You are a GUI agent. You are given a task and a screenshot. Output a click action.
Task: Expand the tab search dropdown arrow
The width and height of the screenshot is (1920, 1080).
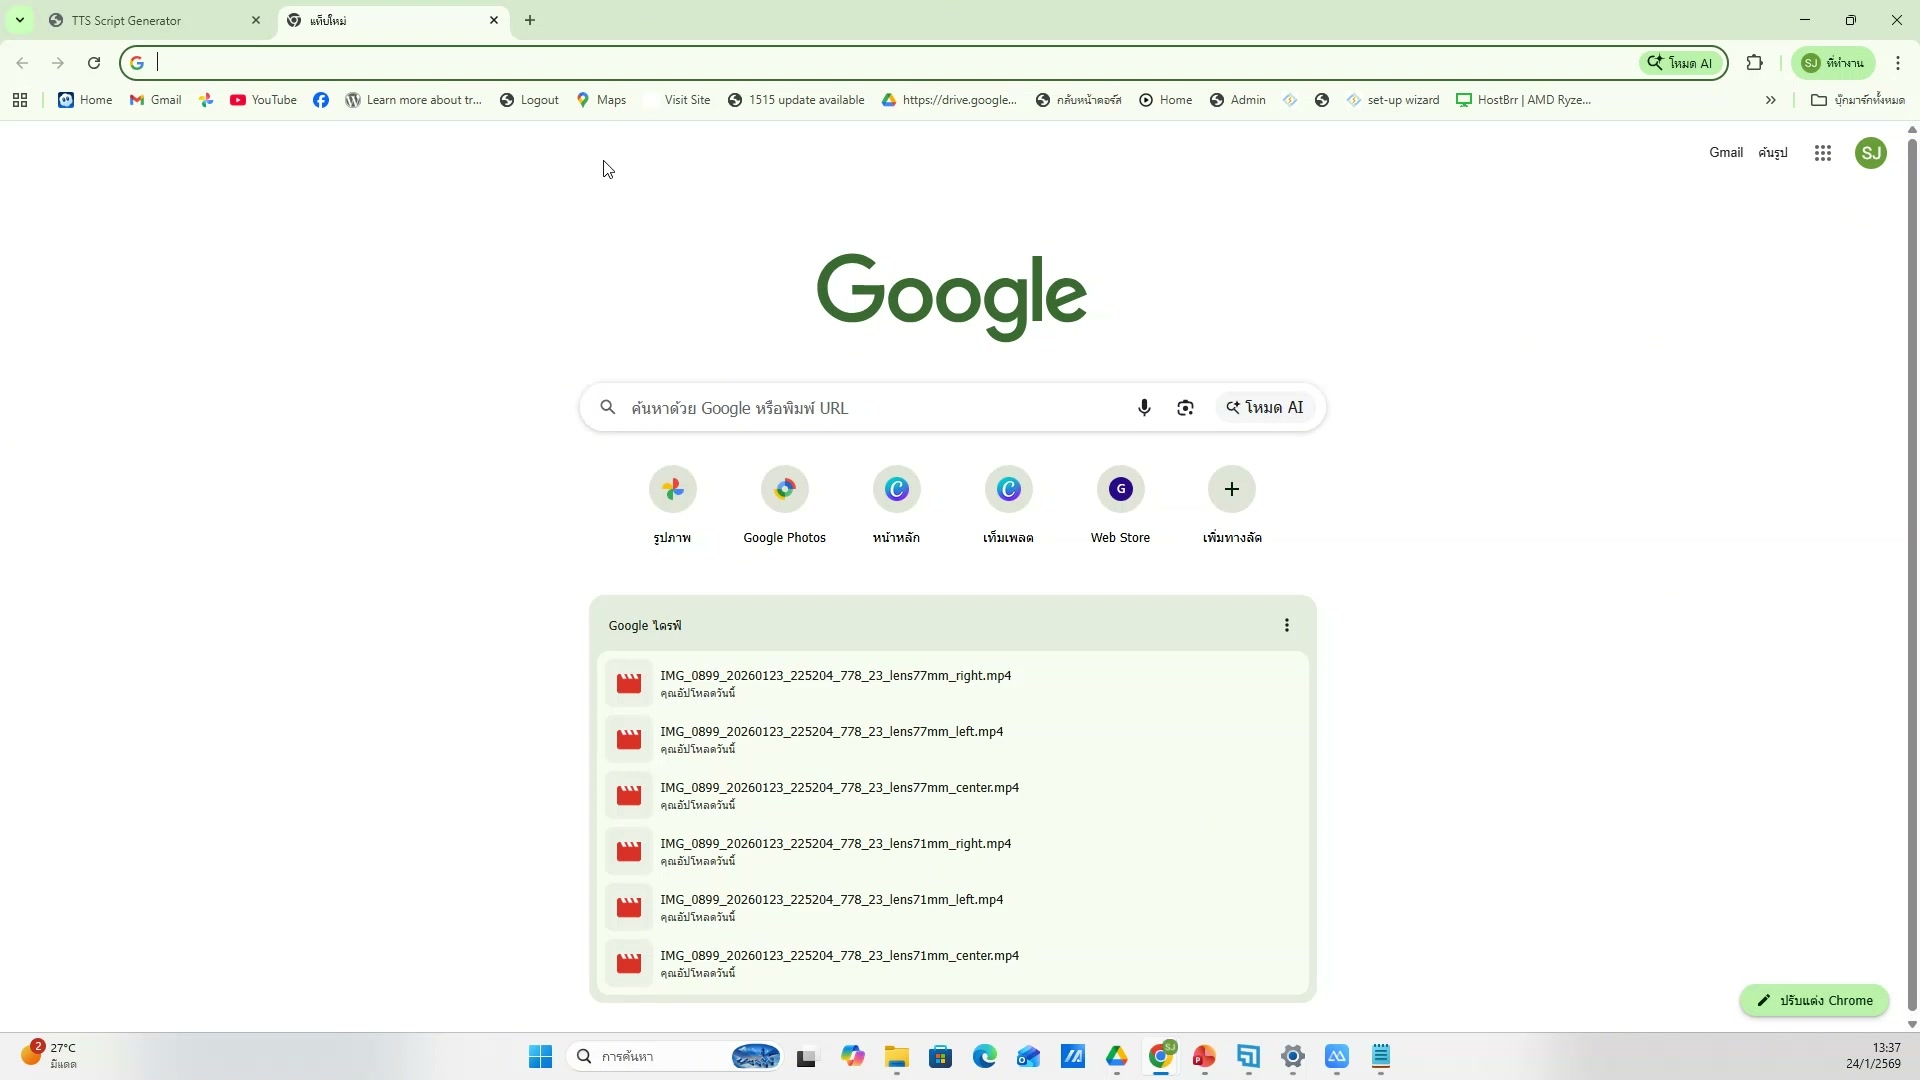point(19,20)
